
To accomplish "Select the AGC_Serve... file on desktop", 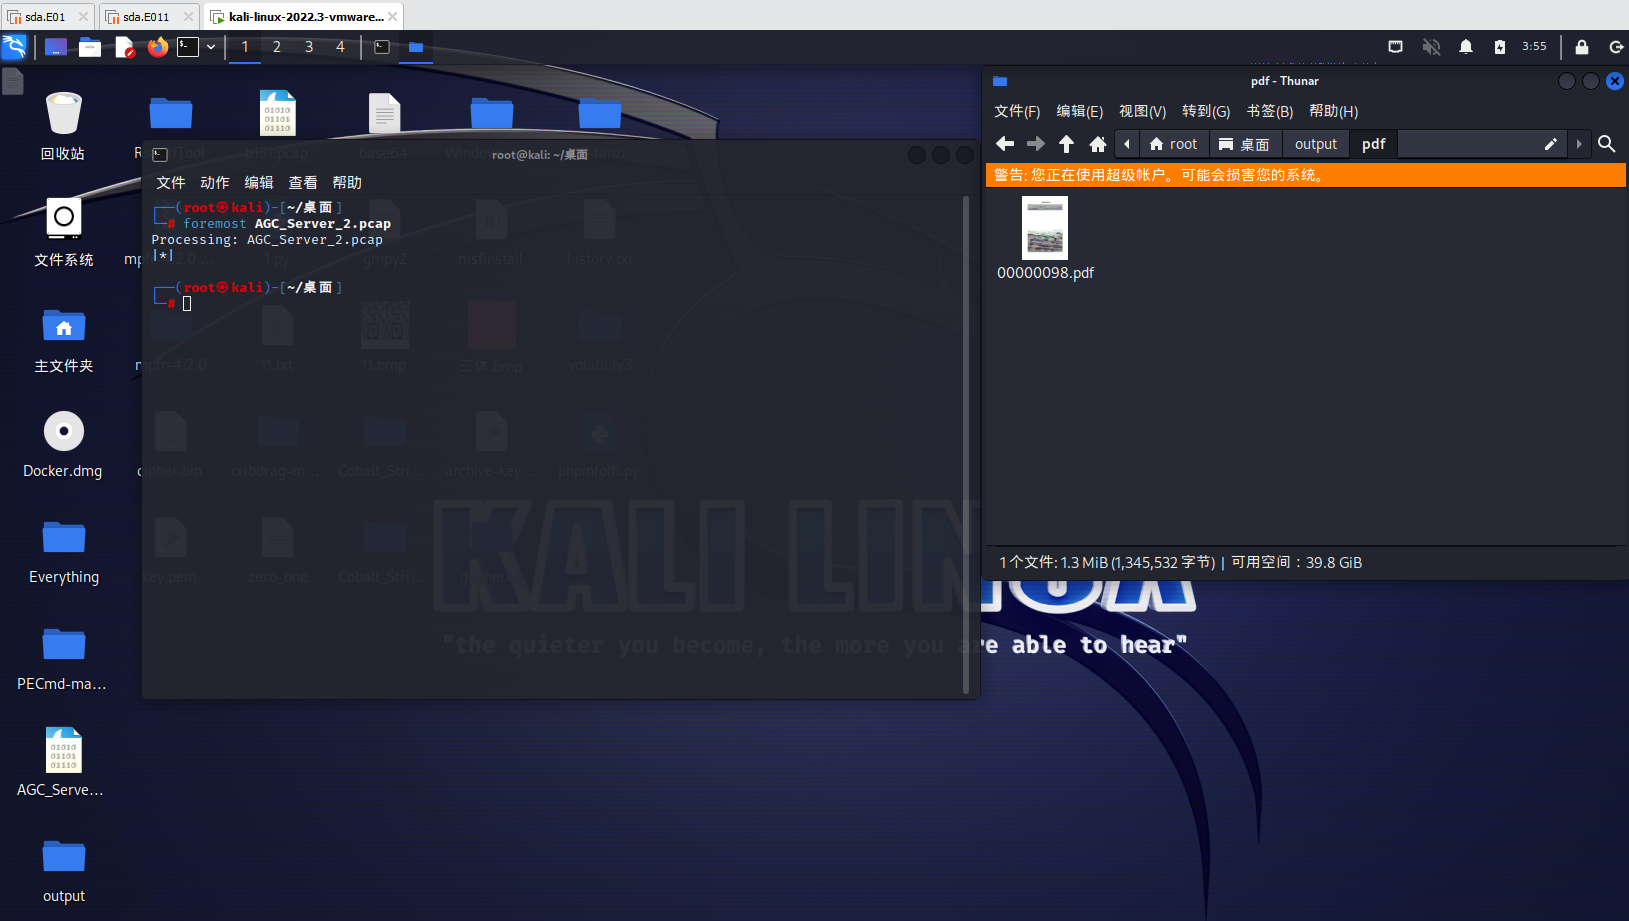I will click(x=63, y=763).
